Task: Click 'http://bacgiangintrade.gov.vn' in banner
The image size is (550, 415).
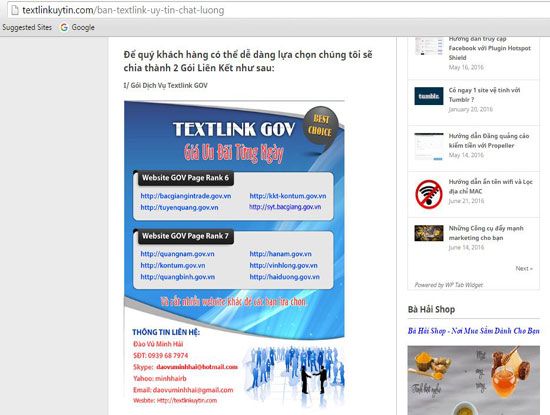Action: click(186, 196)
